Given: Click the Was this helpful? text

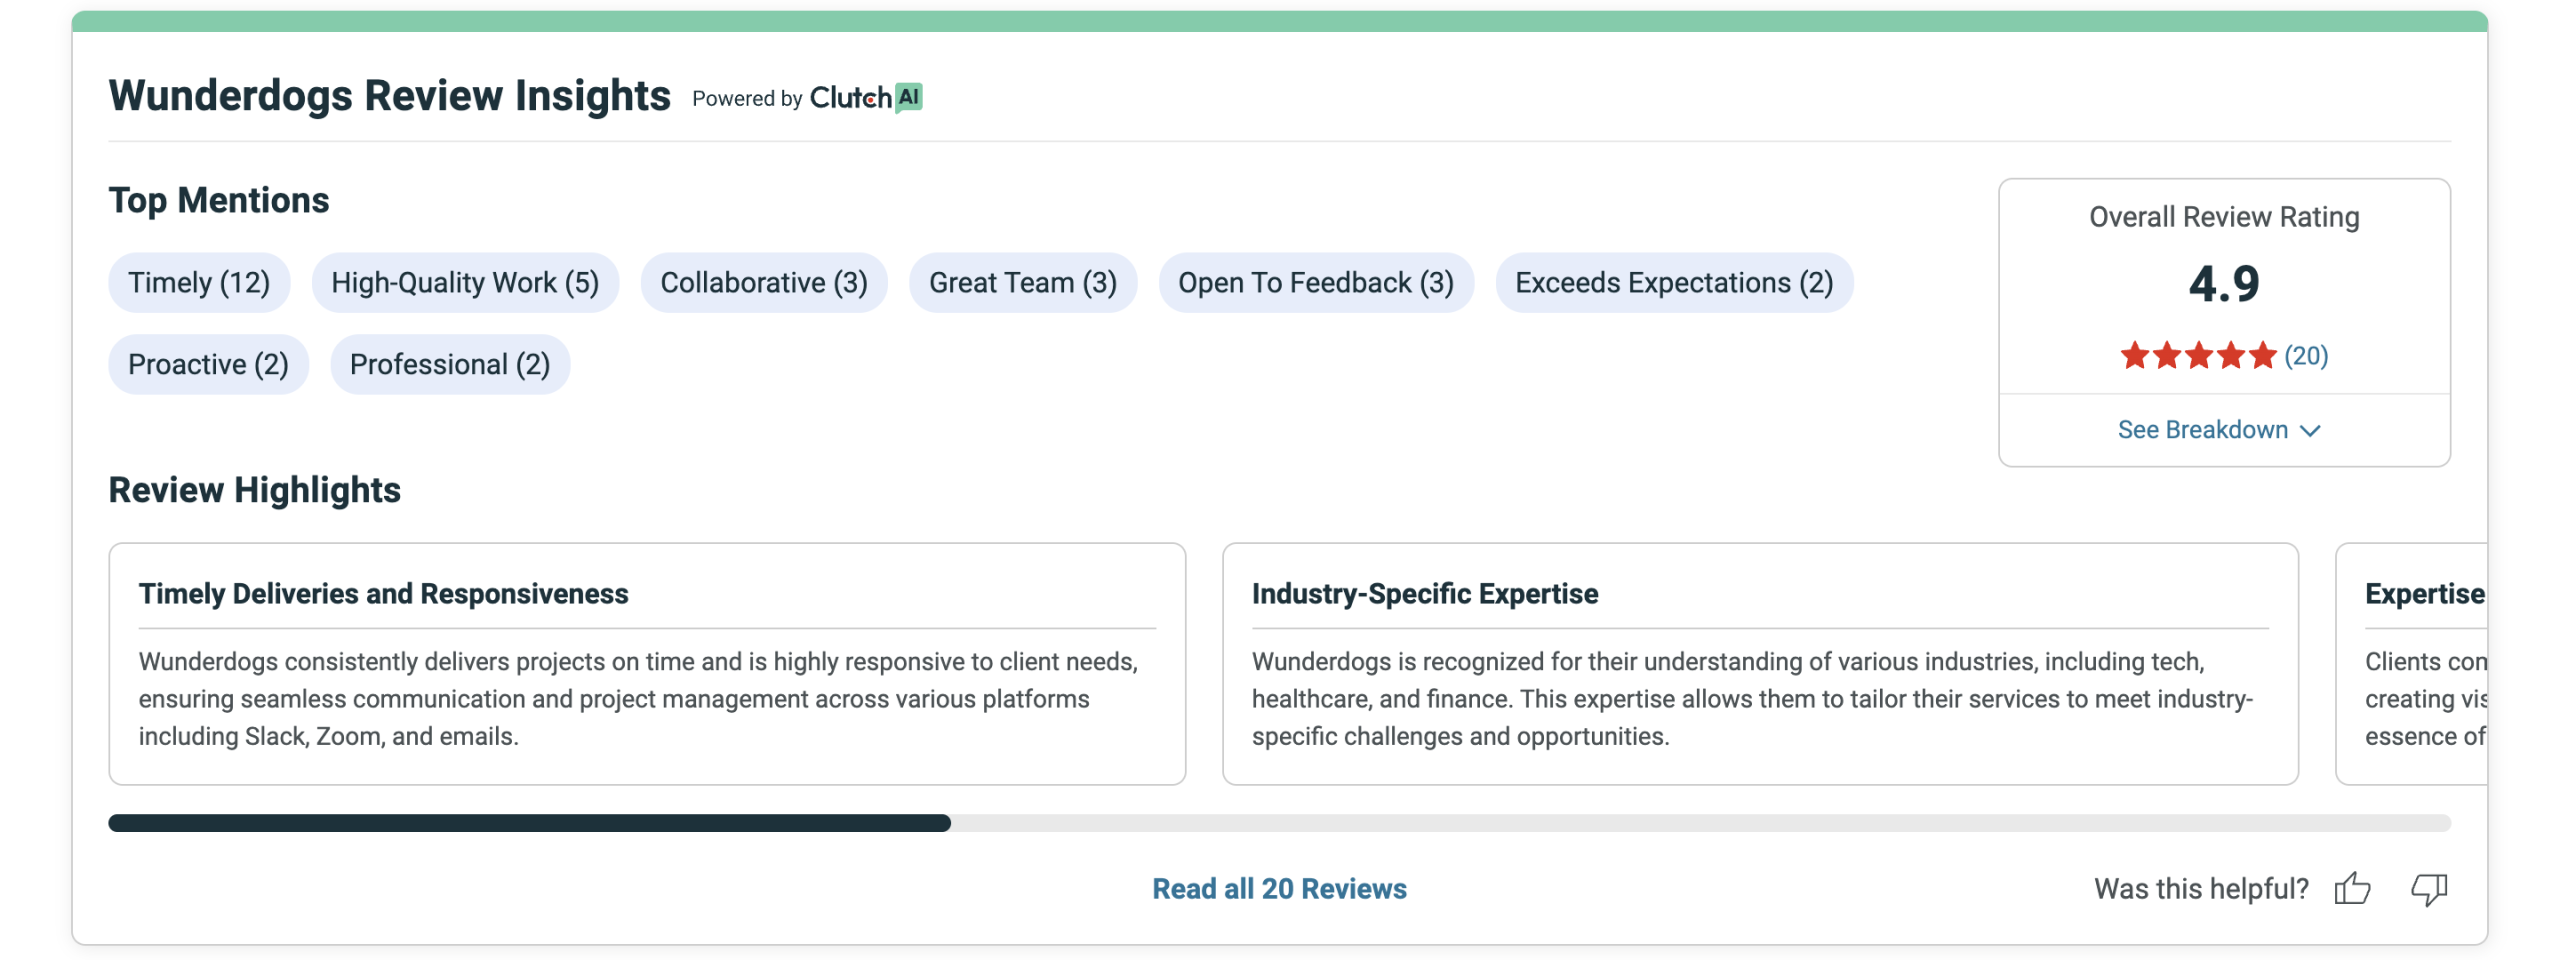Looking at the screenshot, I should (2201, 889).
